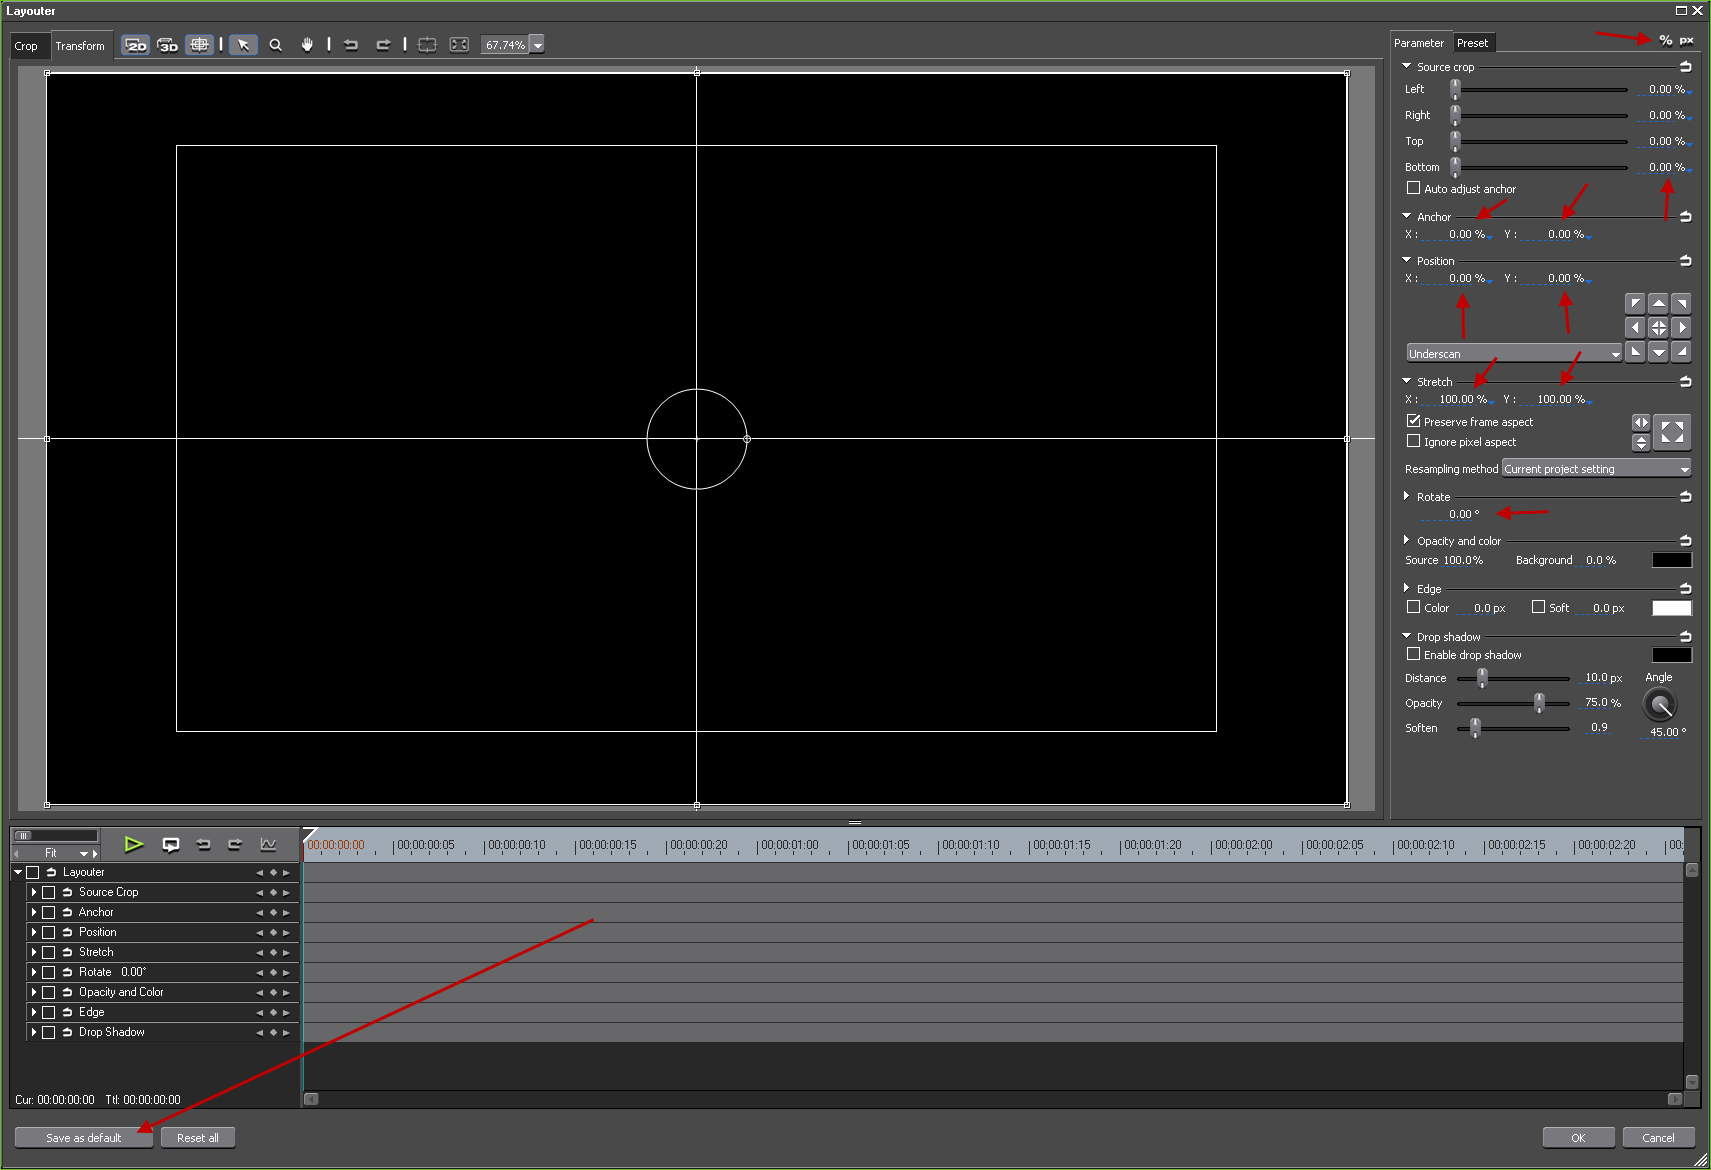This screenshot has width=1711, height=1170.
Task: Activate the hand pan tool
Action: click(307, 45)
